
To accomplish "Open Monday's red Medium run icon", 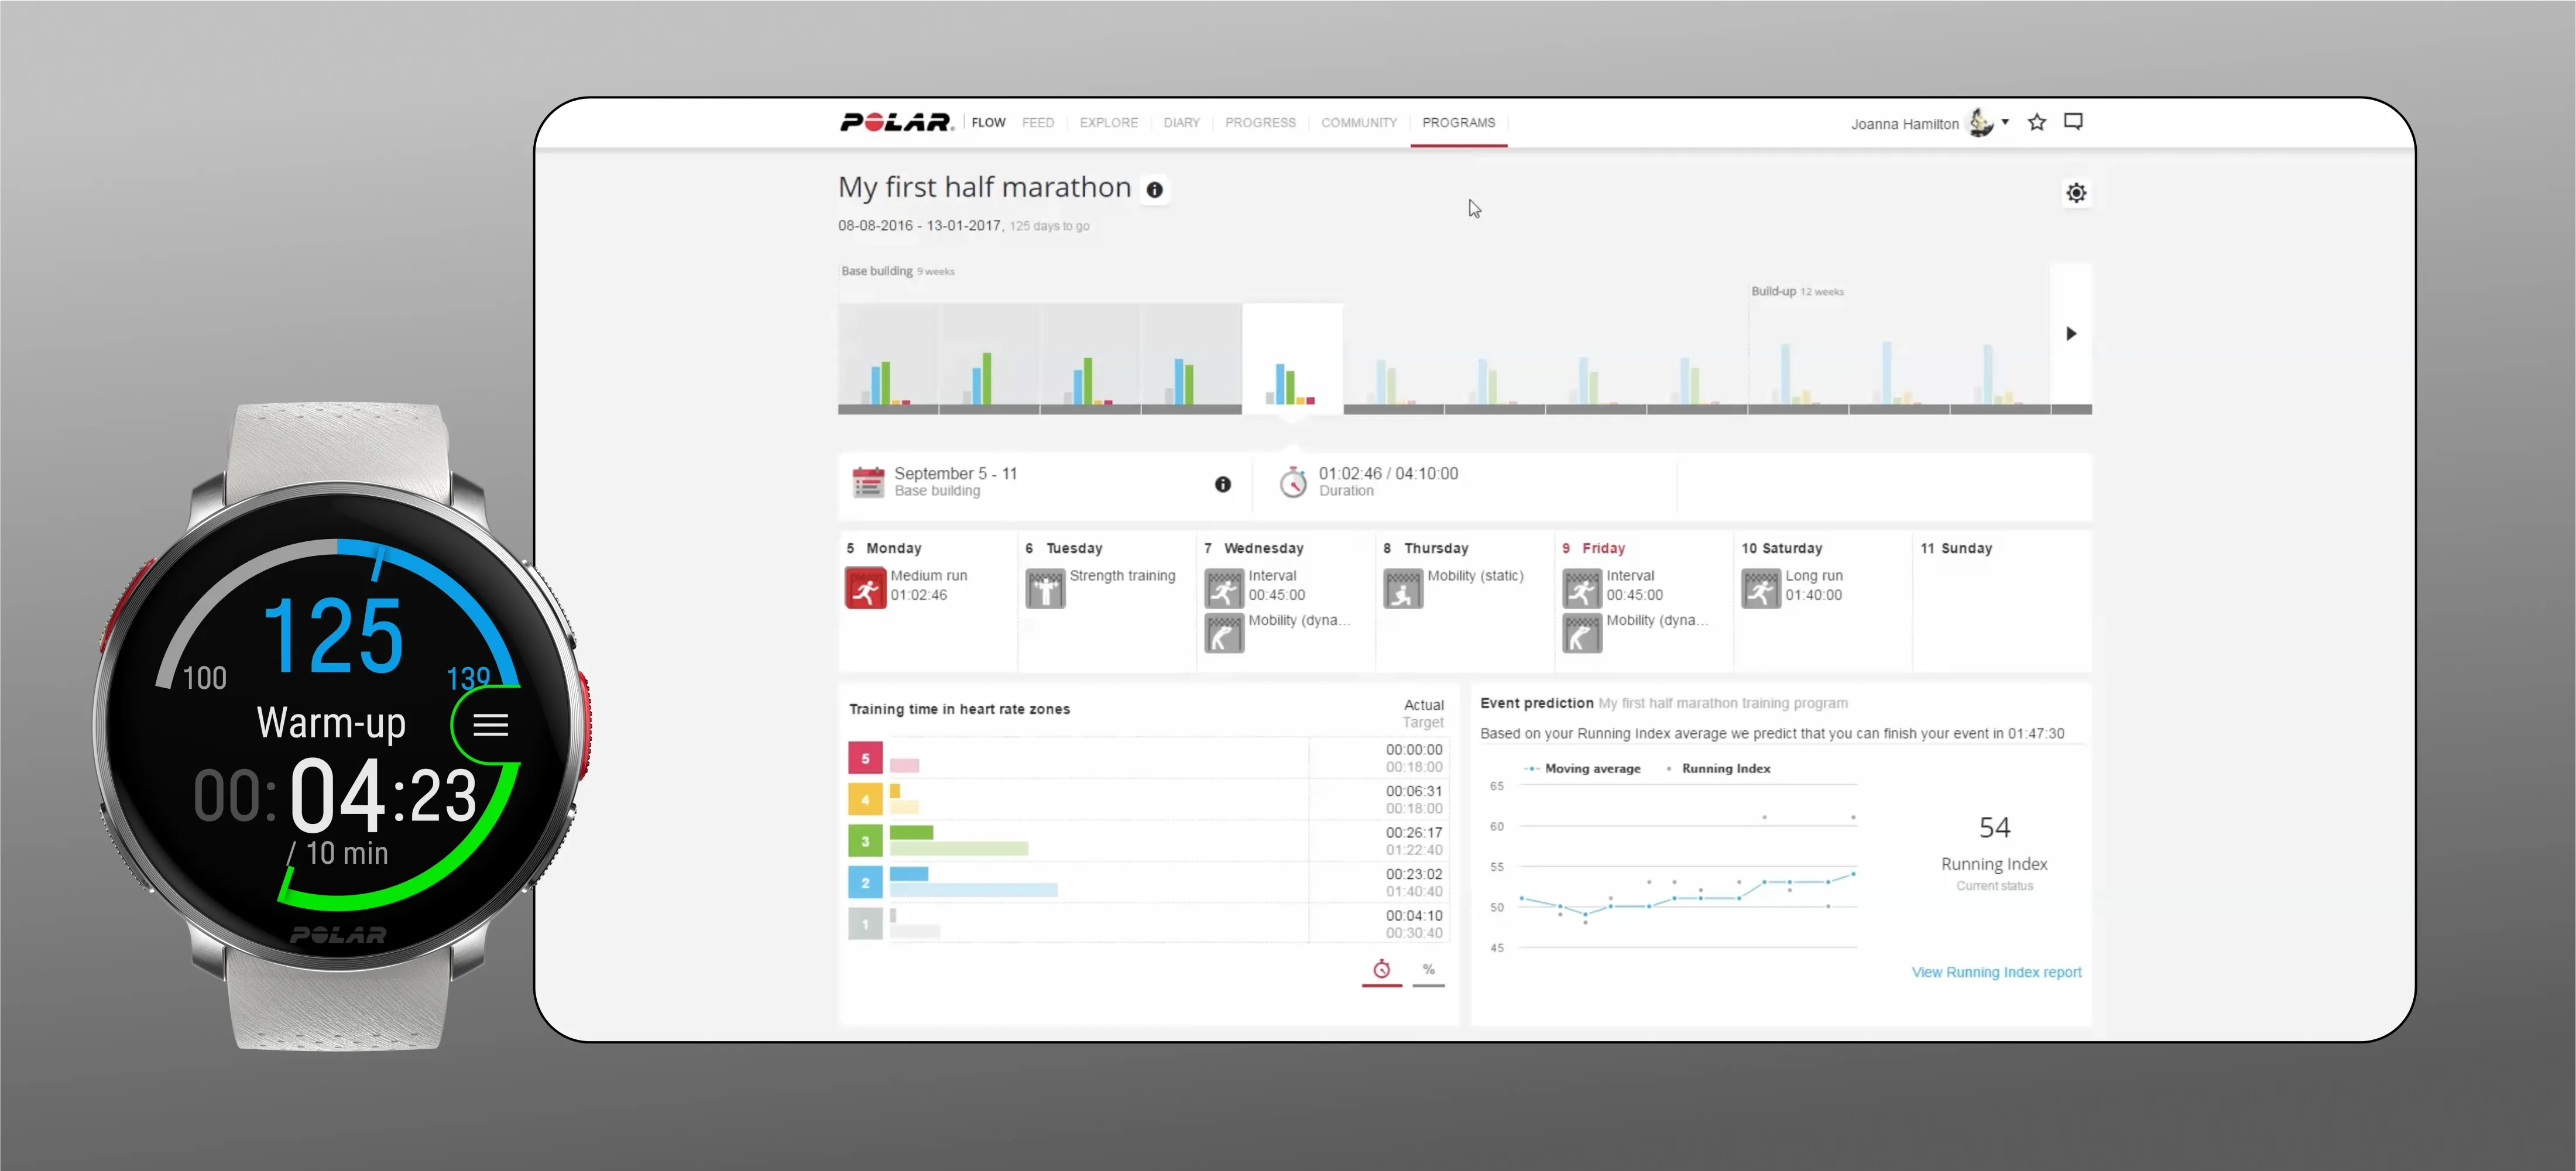I will point(865,588).
